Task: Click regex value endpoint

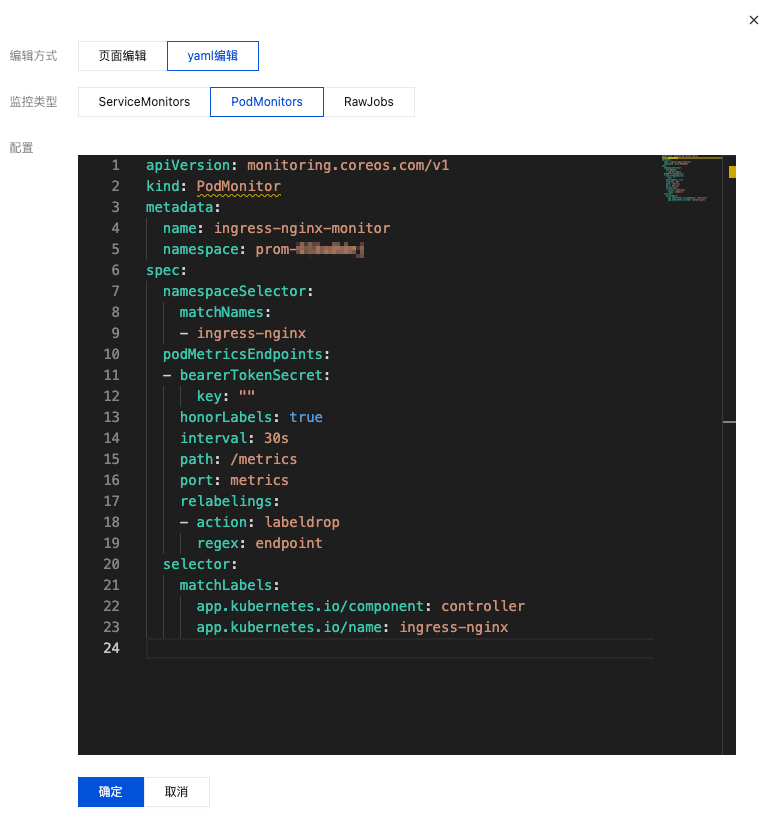Action: [289, 543]
